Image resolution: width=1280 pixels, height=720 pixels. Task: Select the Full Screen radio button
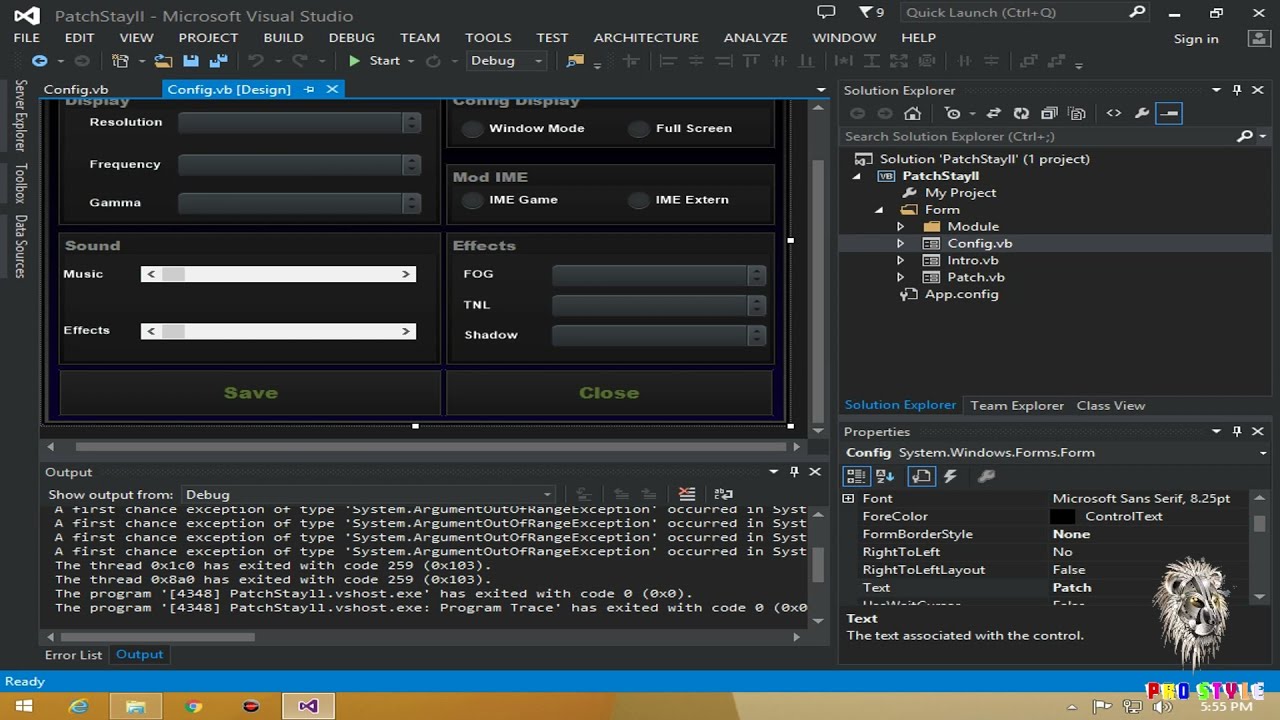[638, 129]
